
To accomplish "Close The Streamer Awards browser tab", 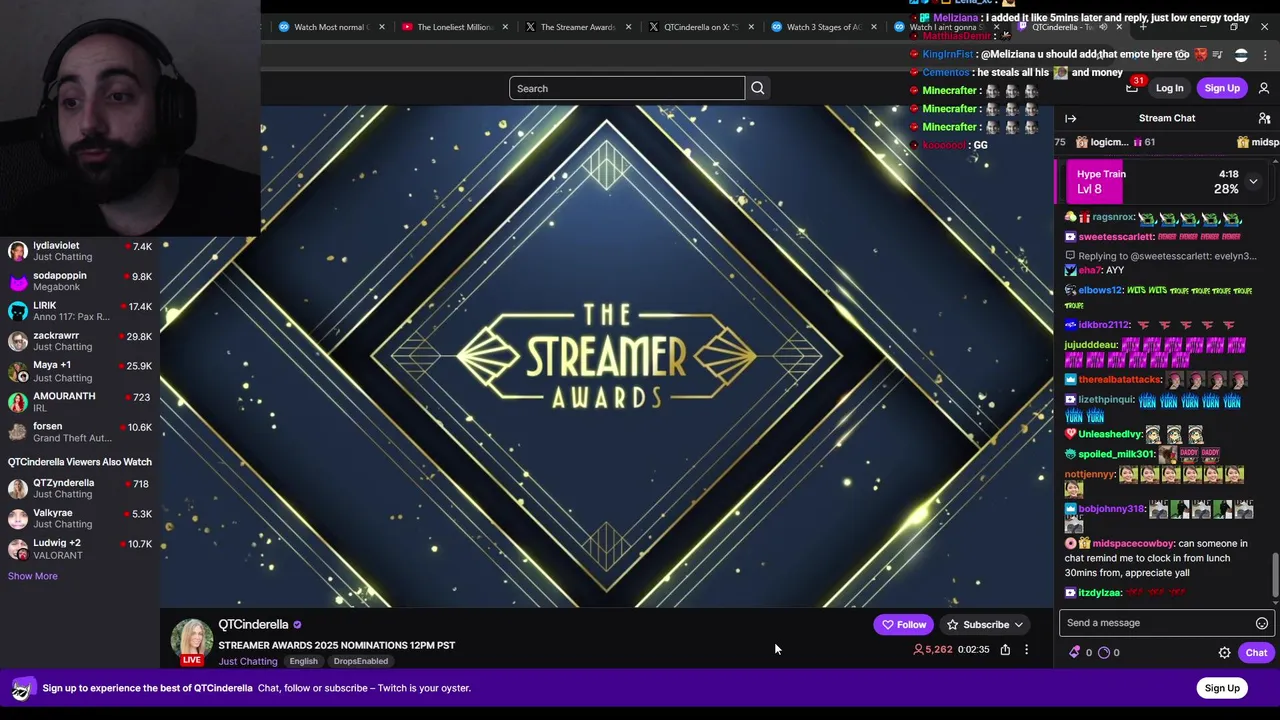I will pyautogui.click(x=628, y=27).
